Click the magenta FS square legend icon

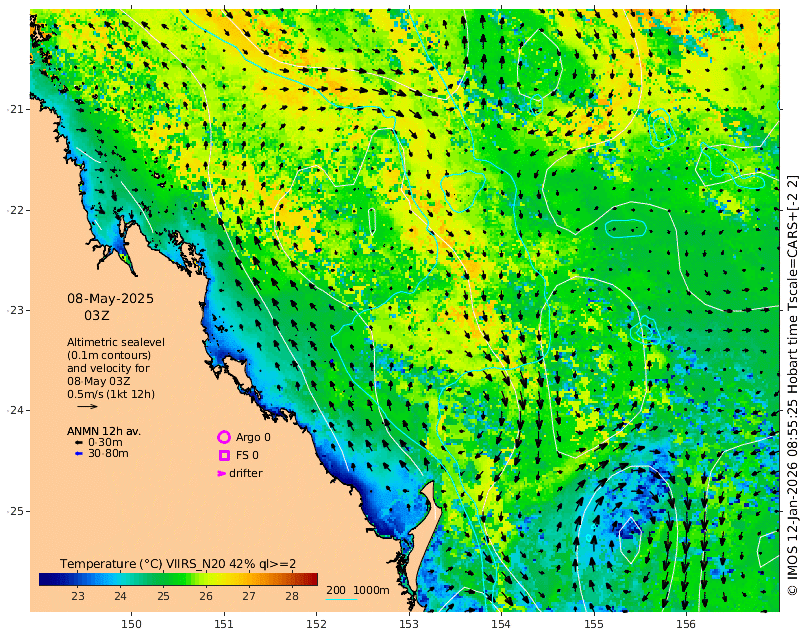[224, 455]
